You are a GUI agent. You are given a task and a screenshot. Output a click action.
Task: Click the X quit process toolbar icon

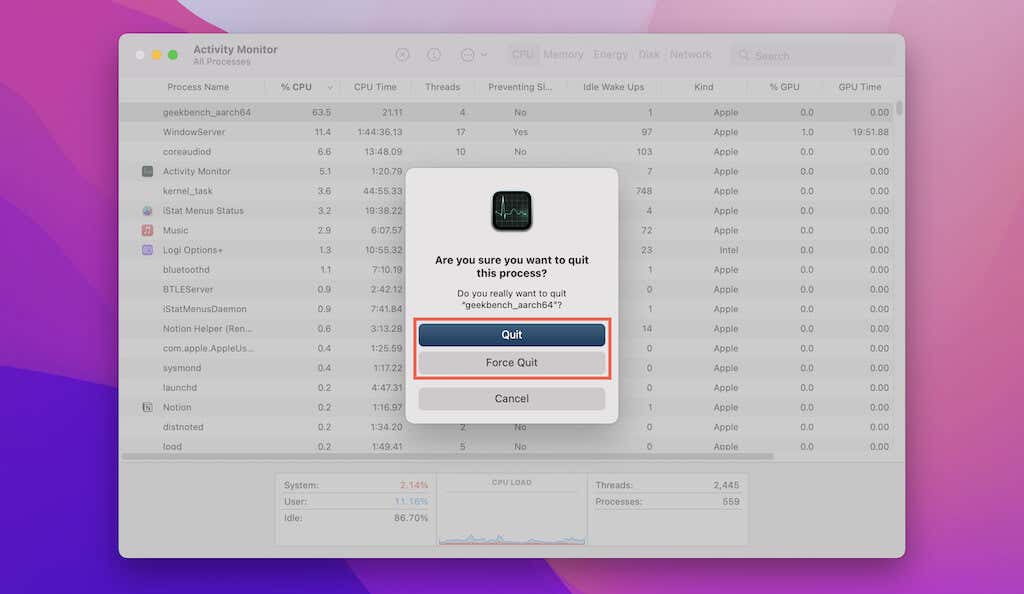(402, 54)
